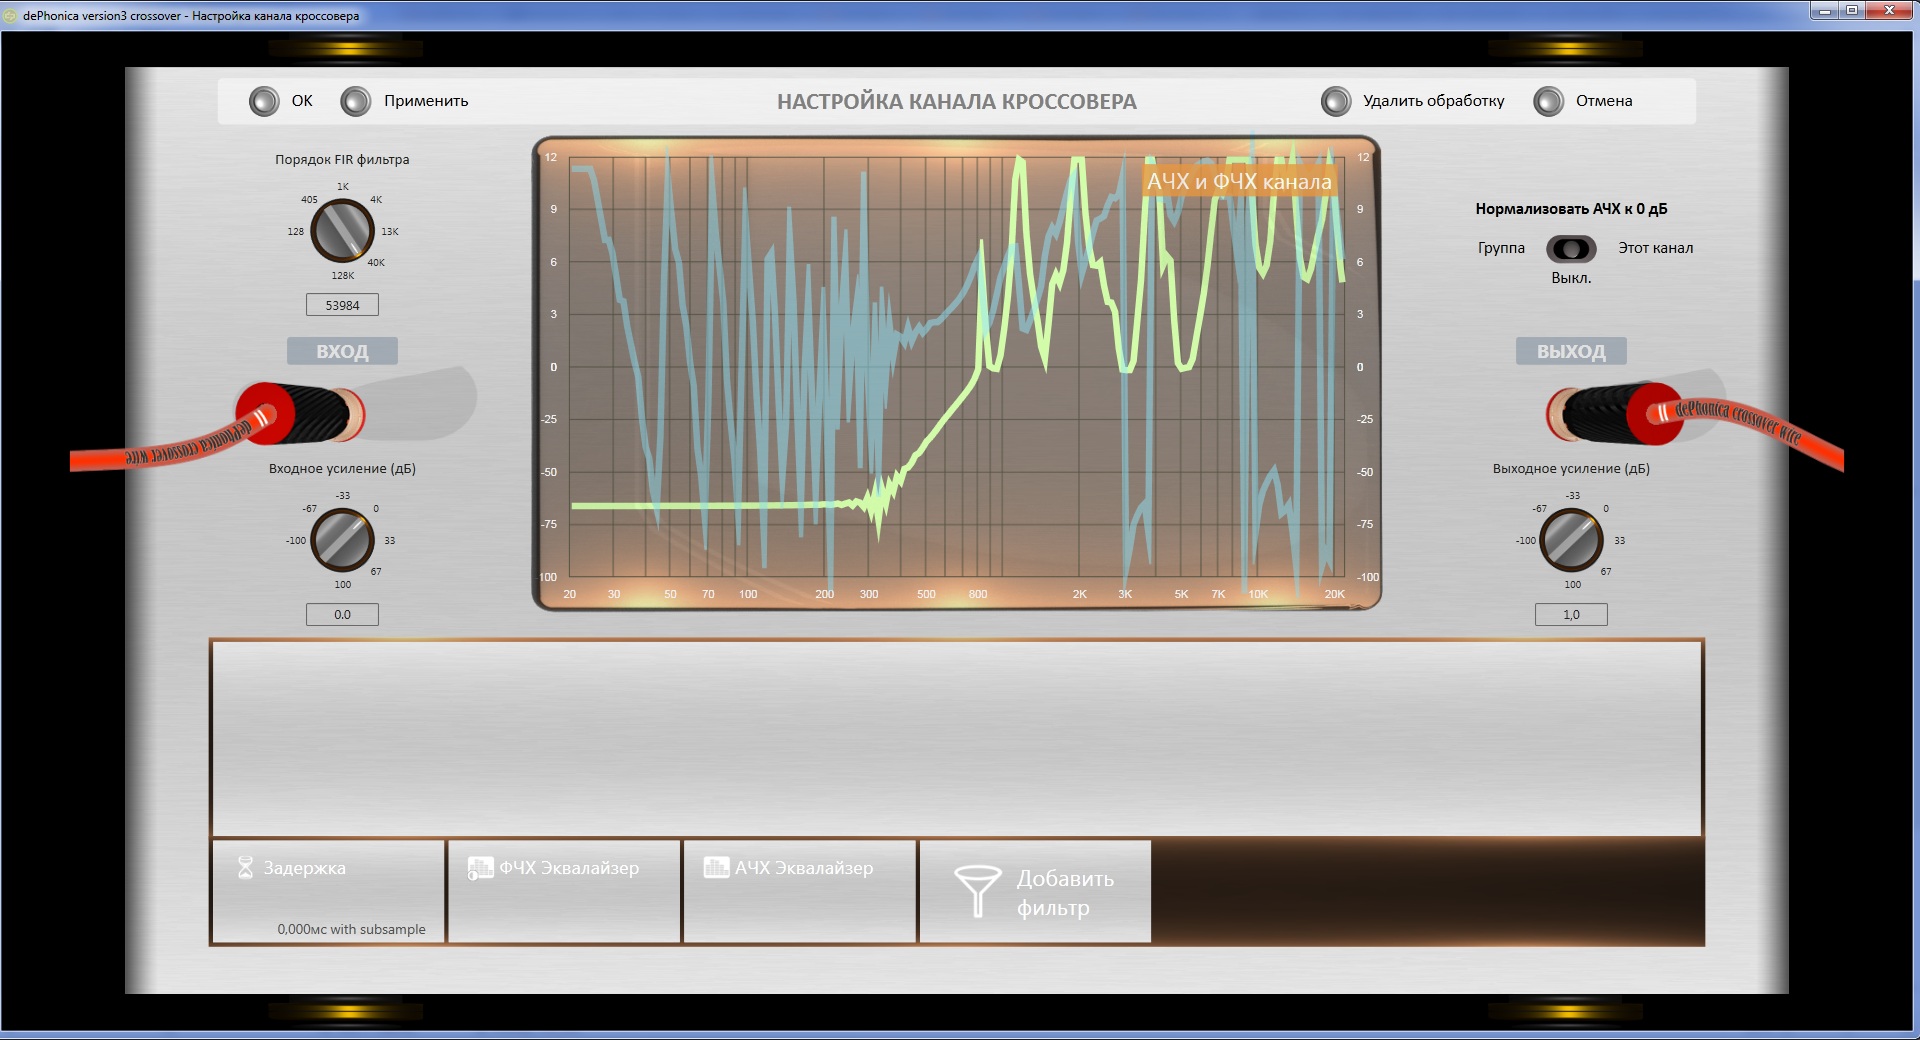This screenshot has height=1040, width=1920.
Task: Maximize the dePhonica window
Action: (1852, 10)
